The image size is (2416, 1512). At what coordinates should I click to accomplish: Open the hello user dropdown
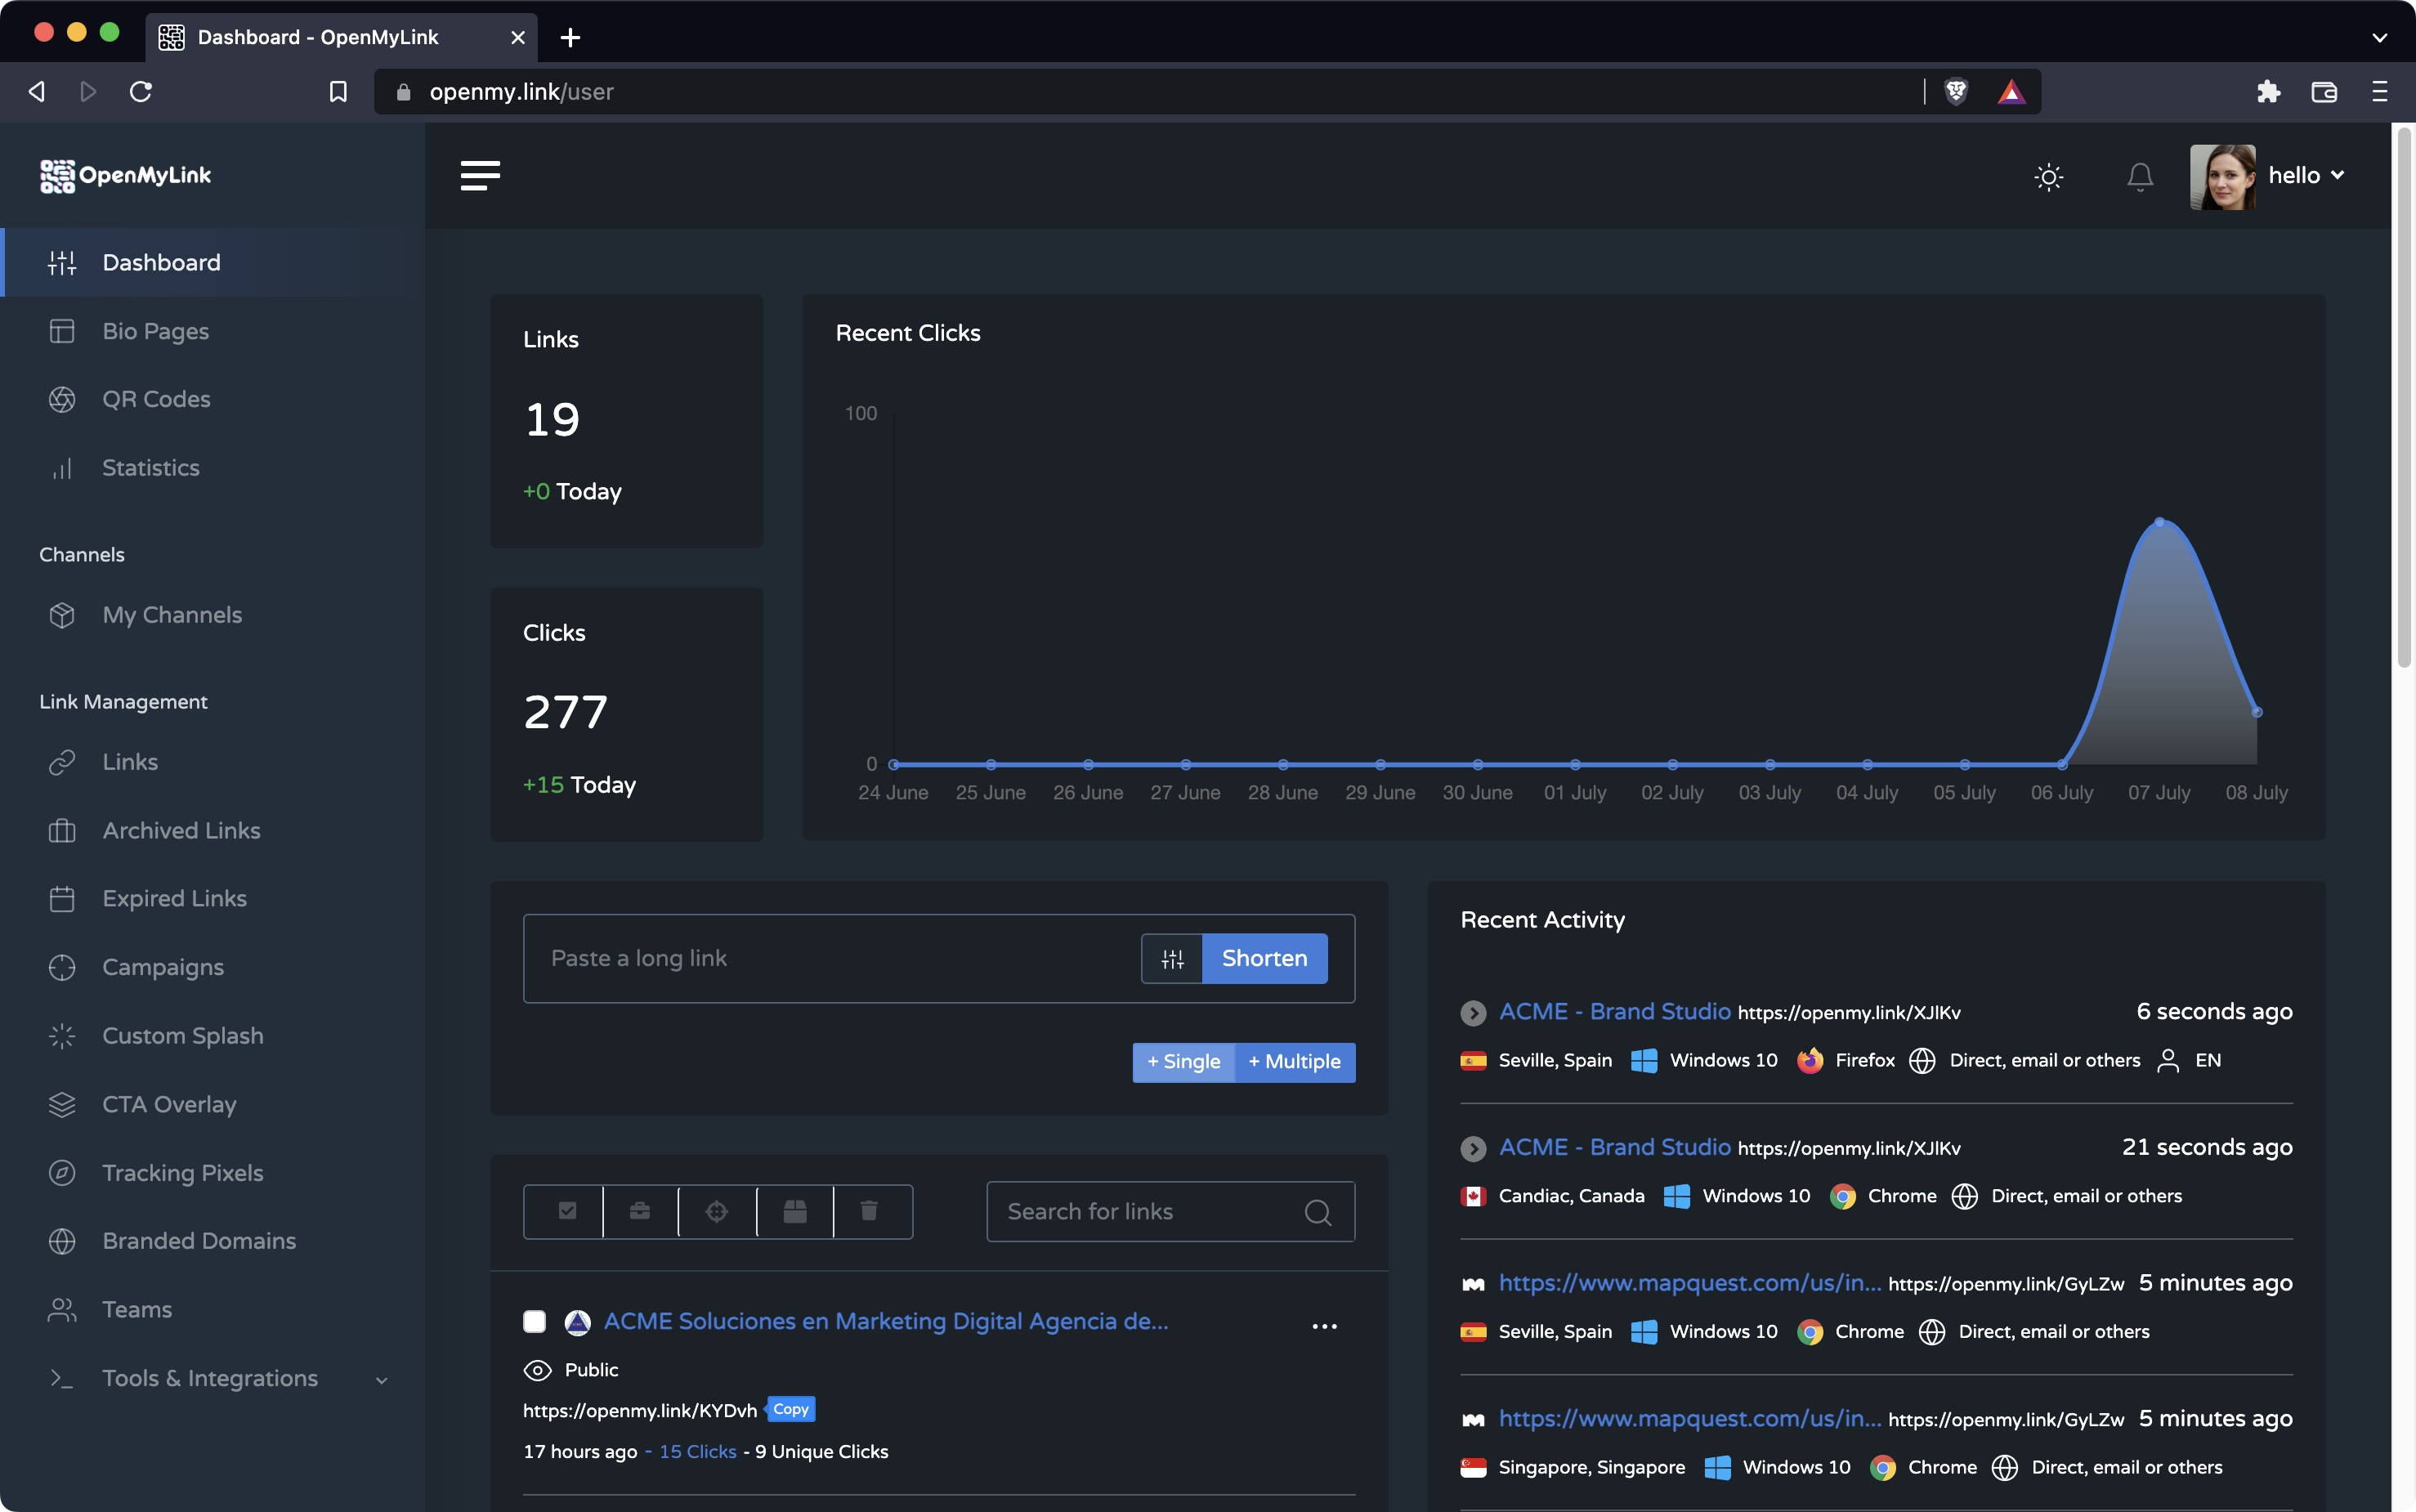click(x=2305, y=176)
